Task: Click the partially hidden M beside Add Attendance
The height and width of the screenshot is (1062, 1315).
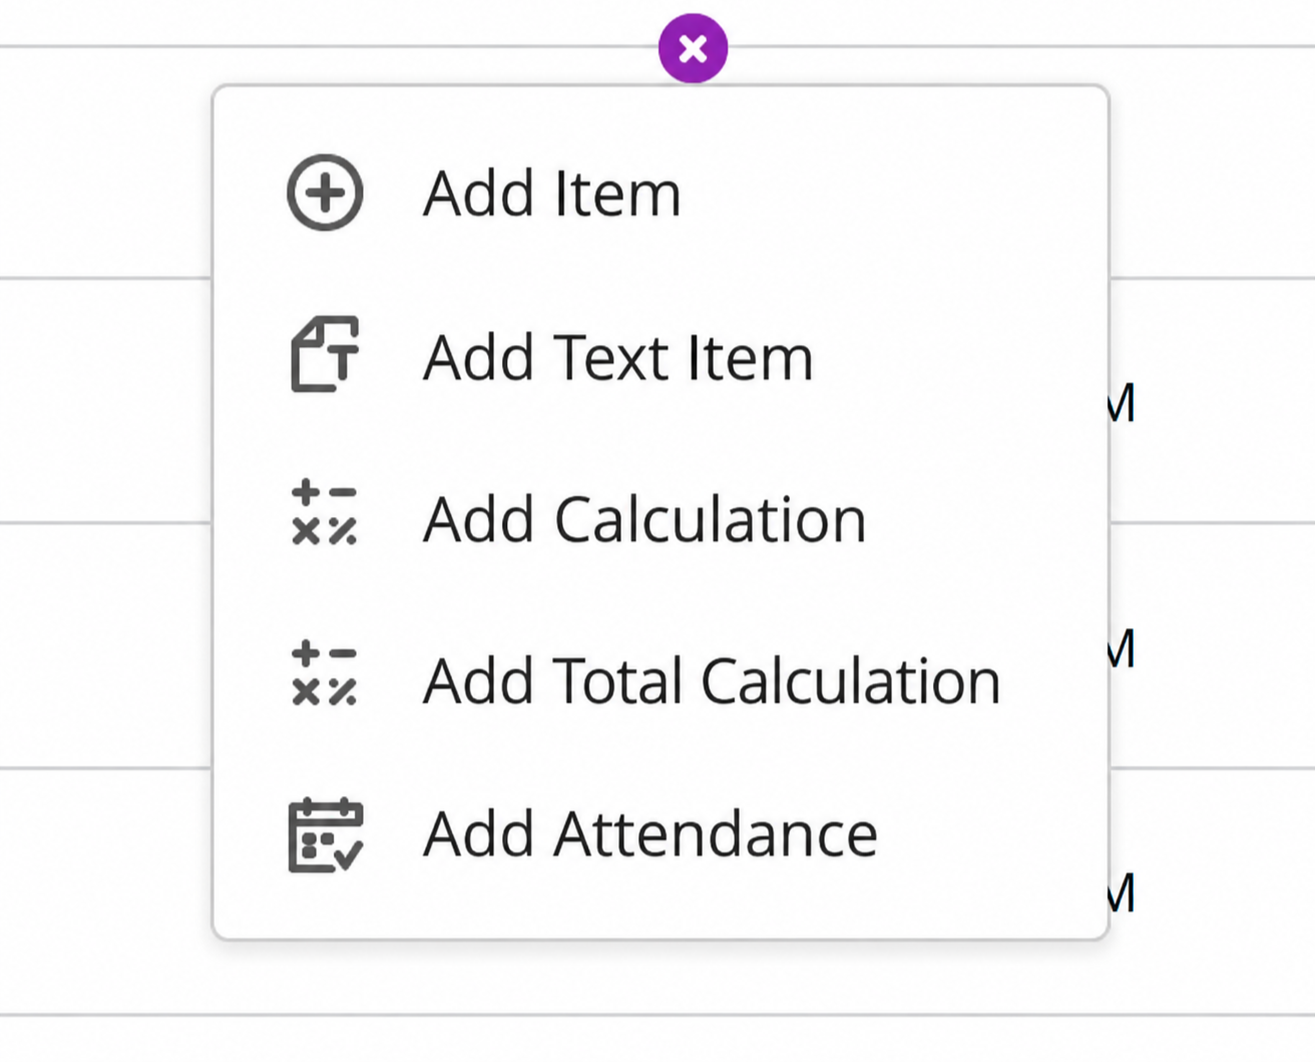Action: tap(1122, 893)
